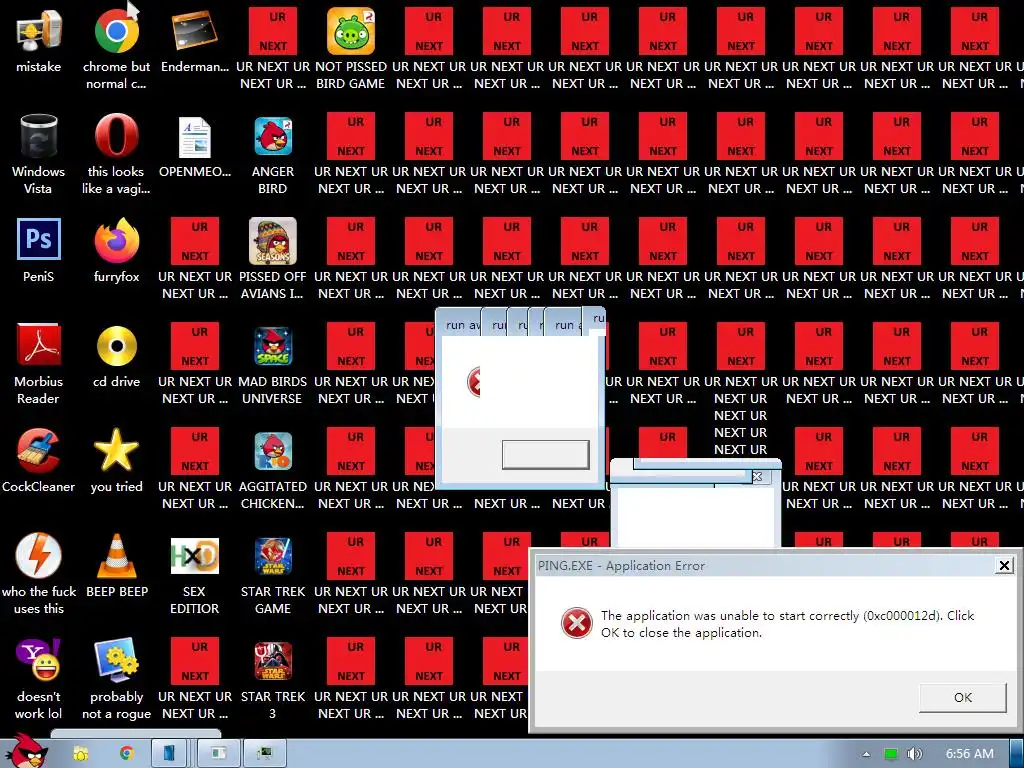The image size is (1024, 768).
Task: Open the Winamp lightning bolt desktop icon
Action: [39, 555]
